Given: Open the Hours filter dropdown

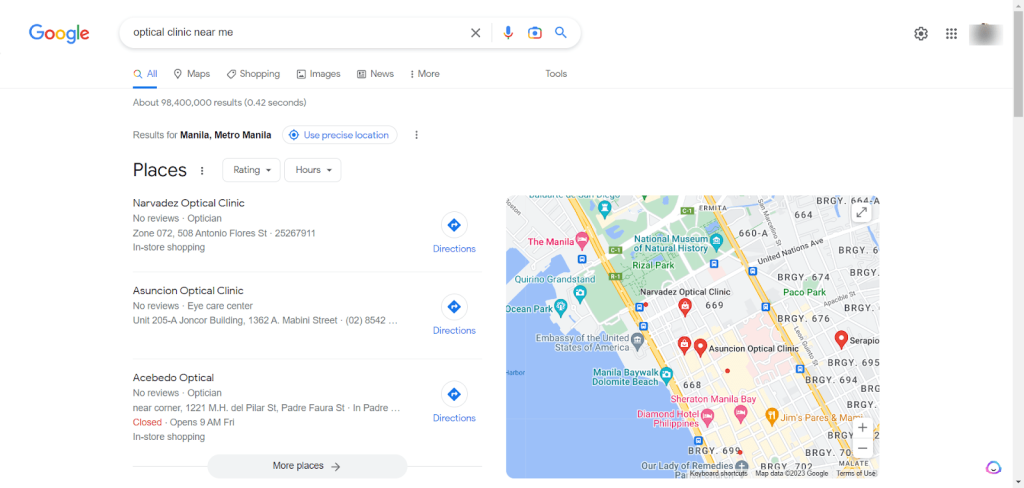Looking at the screenshot, I should [313, 170].
